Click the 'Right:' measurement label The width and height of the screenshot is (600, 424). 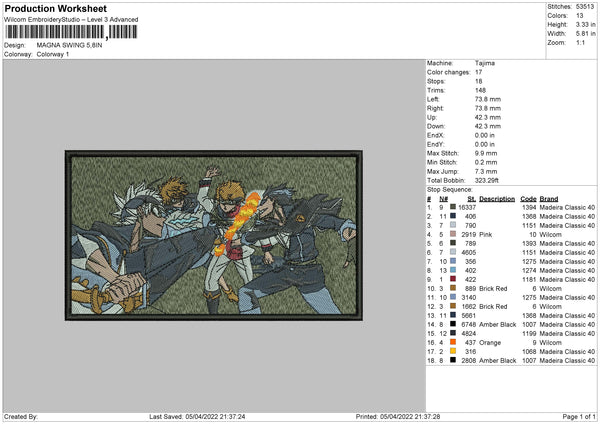[435, 108]
